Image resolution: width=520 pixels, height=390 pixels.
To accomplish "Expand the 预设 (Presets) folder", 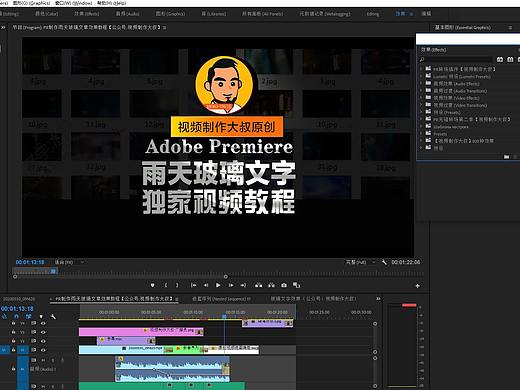I will (421, 112).
